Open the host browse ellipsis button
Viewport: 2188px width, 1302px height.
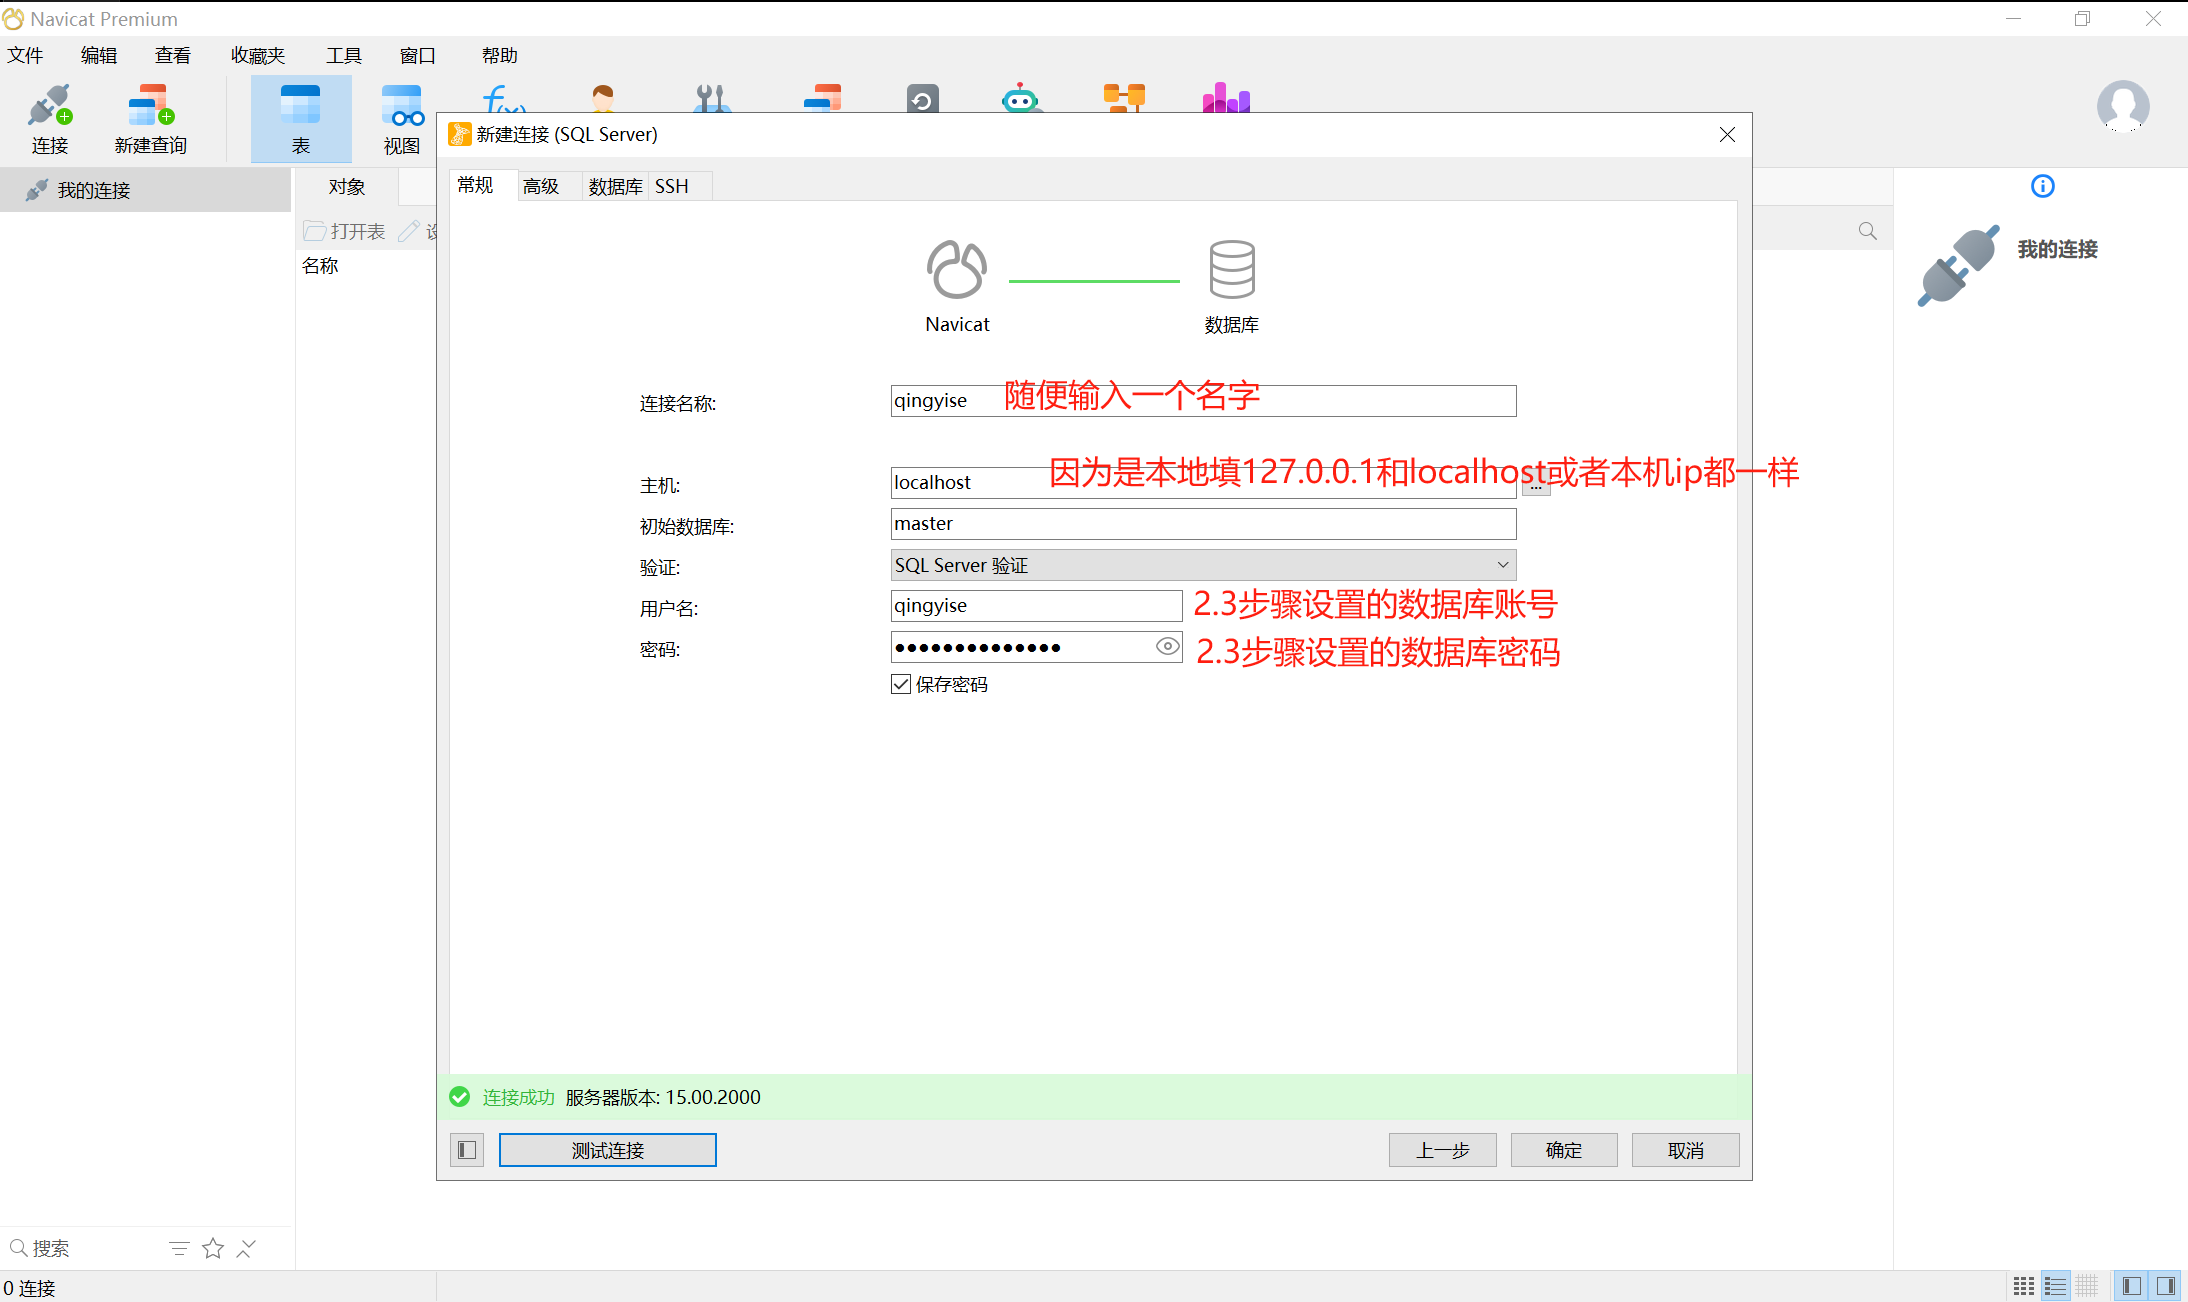(1536, 486)
